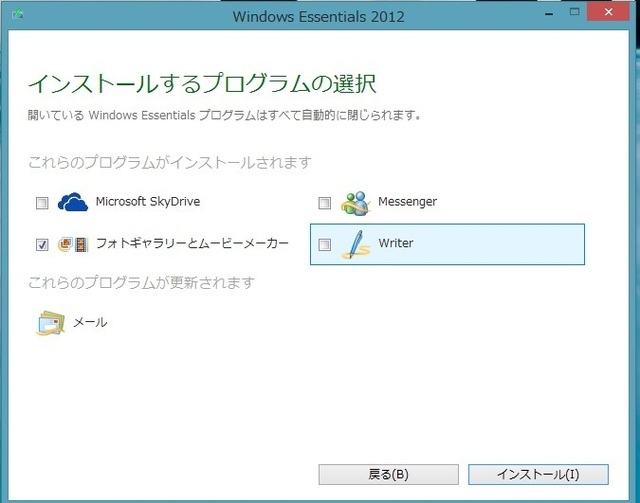This screenshot has width=640, height=503.
Task: Close the Windows Essentials 2012 window
Action: coord(608,12)
